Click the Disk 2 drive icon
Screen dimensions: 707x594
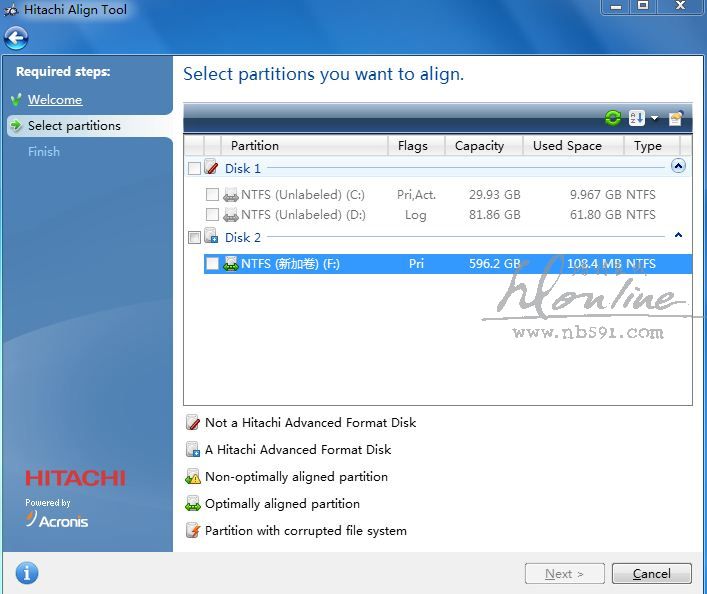point(211,236)
